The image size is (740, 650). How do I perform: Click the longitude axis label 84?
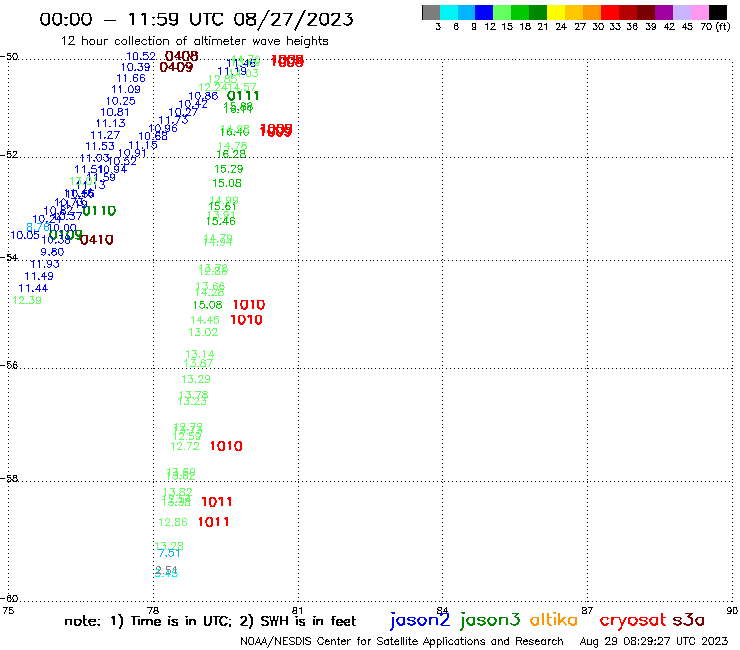[x=442, y=610]
